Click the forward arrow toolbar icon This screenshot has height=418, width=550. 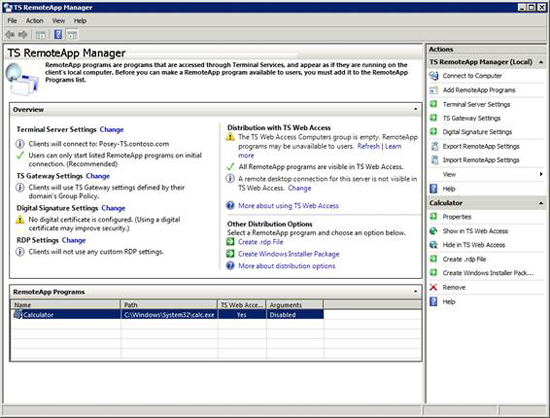pos(23,35)
